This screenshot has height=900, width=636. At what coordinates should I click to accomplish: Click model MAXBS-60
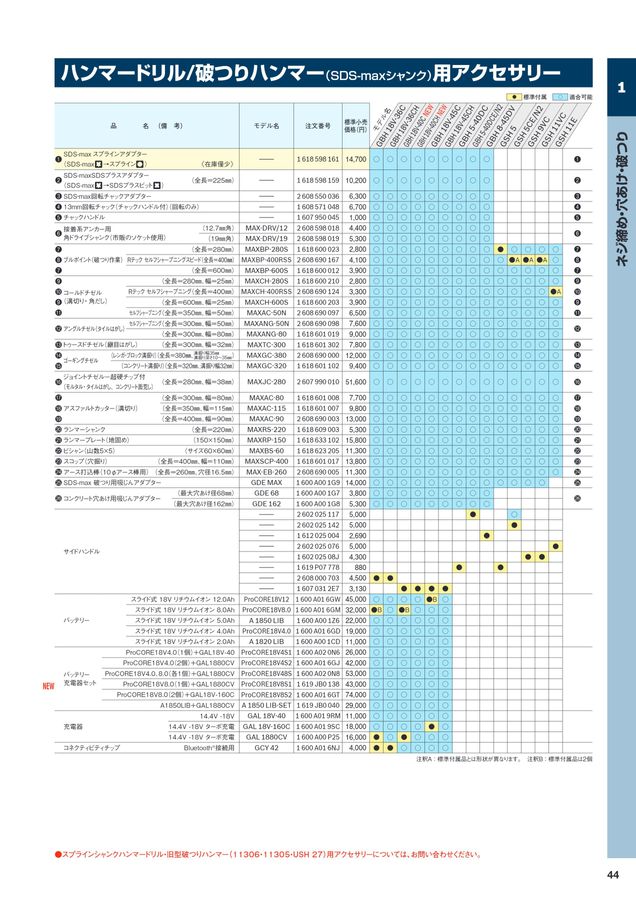coord(266,451)
